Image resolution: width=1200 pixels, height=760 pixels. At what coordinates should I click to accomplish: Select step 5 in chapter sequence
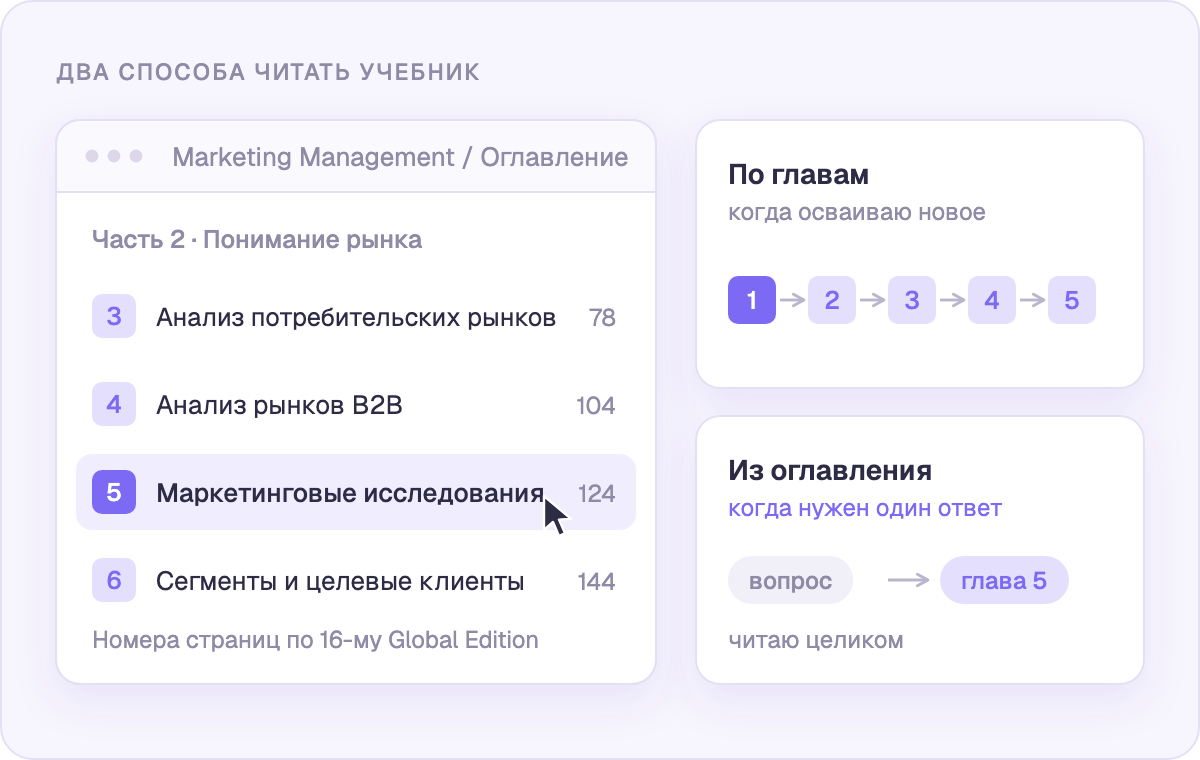pos(1072,300)
